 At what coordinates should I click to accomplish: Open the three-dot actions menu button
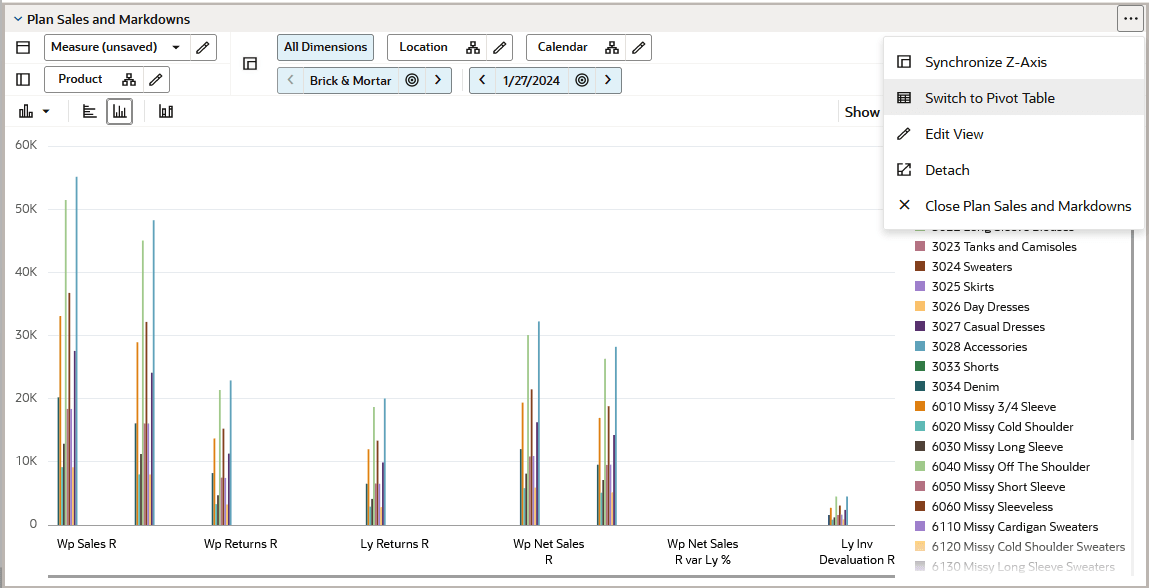tap(1128, 20)
